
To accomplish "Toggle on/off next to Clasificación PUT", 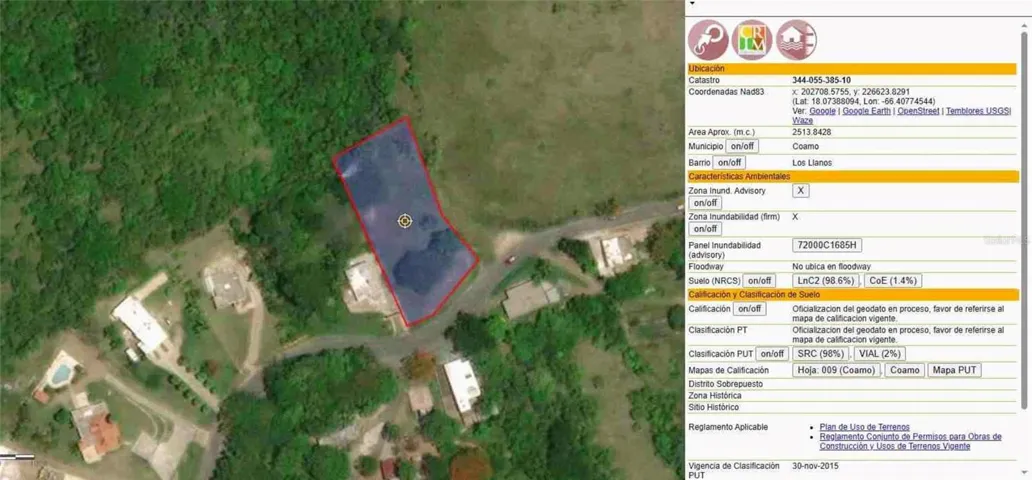I will (x=772, y=354).
